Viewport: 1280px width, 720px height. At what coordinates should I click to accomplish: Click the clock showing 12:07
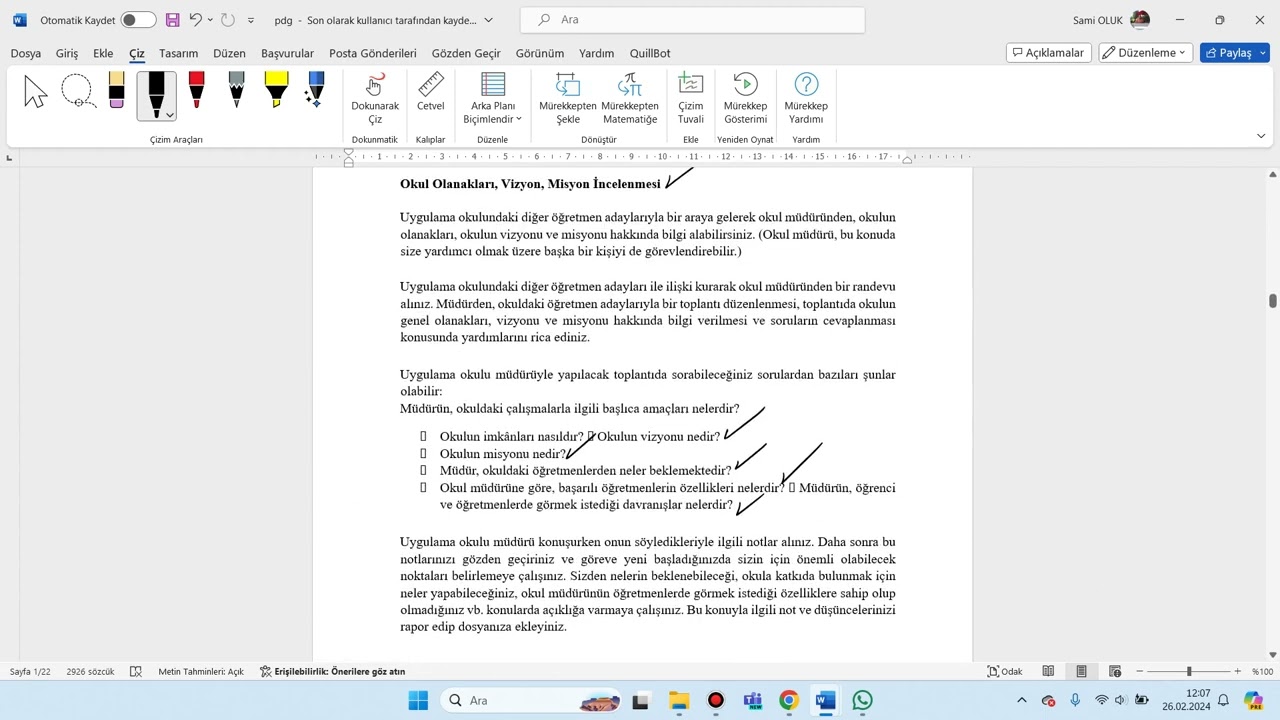tap(1198, 693)
